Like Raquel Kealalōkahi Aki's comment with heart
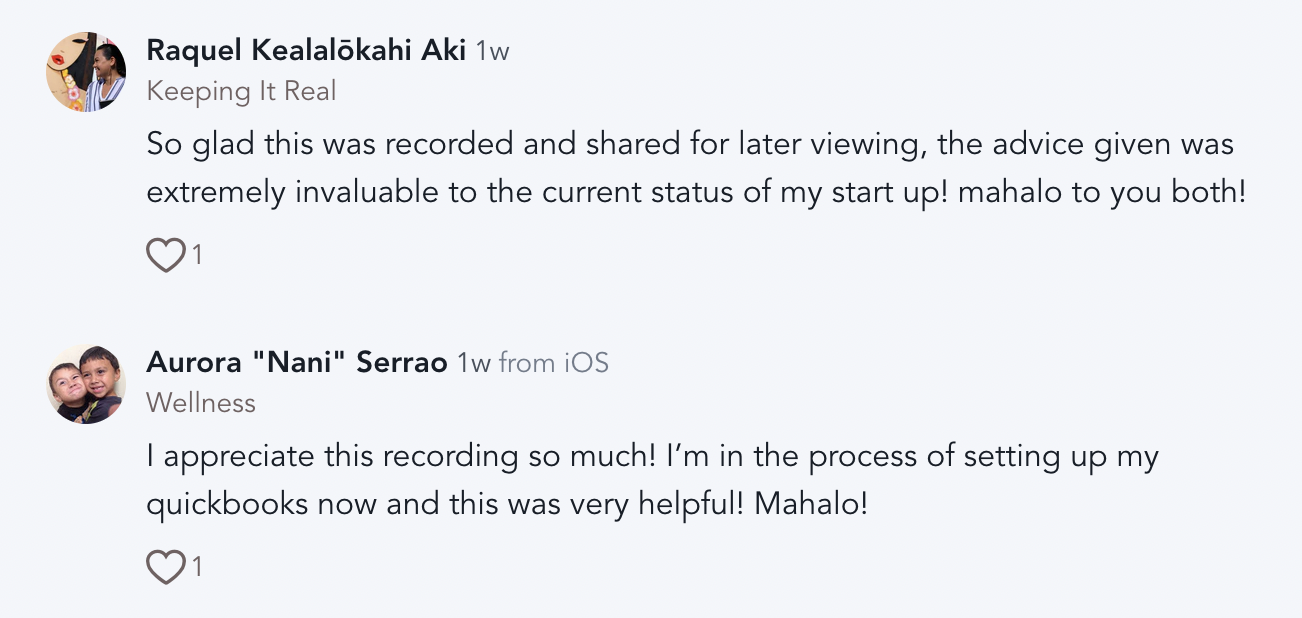Image resolution: width=1302 pixels, height=618 pixels. [165, 256]
